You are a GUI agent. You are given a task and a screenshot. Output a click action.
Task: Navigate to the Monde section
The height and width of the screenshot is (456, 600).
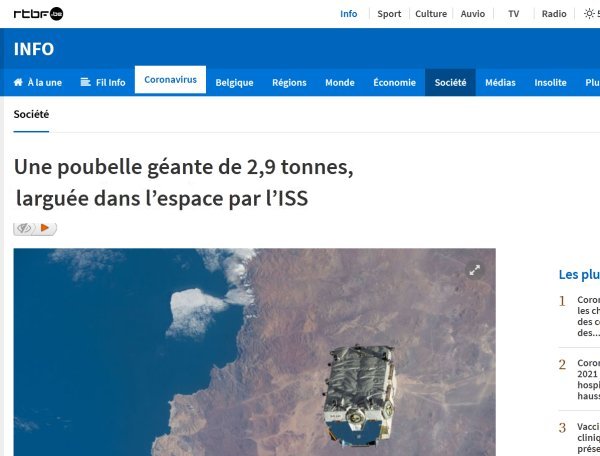340,83
